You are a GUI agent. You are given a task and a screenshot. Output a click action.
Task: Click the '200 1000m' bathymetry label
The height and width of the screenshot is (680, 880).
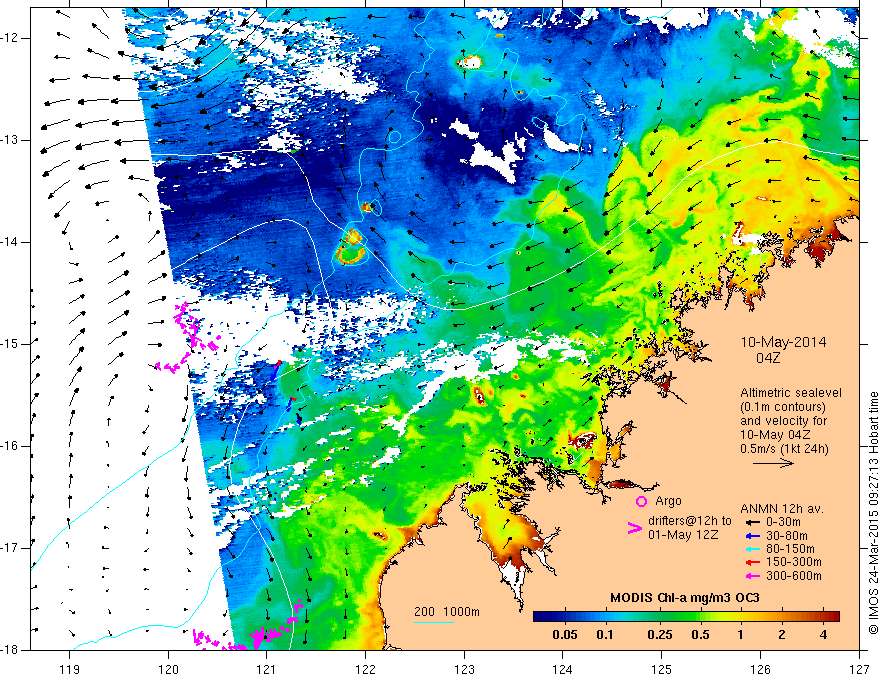click(447, 612)
